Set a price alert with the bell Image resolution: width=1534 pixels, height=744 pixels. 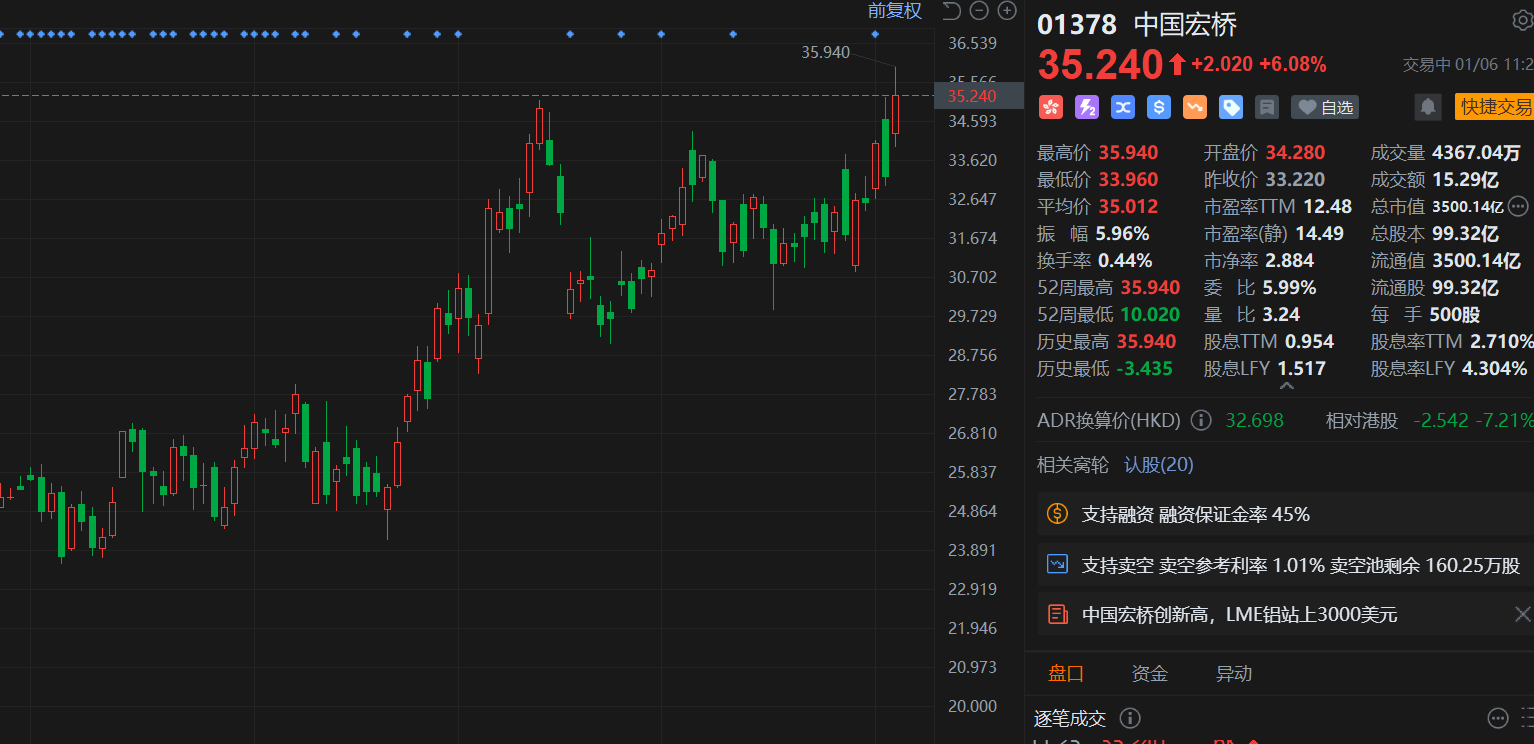tap(1428, 107)
